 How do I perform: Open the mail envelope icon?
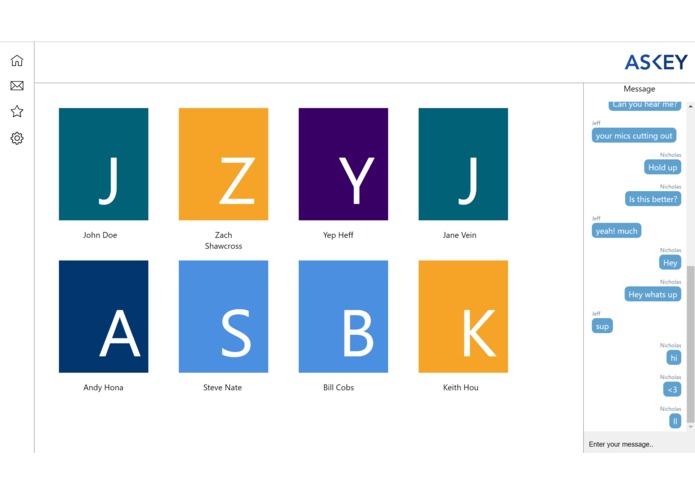[17, 86]
